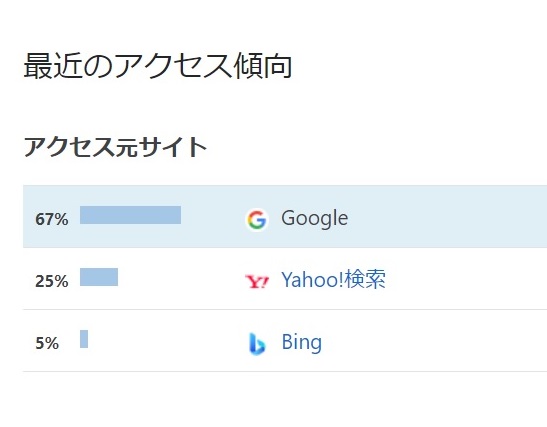The image size is (547, 427).
Task: Click the 25% percentage label
Action: [52, 281]
